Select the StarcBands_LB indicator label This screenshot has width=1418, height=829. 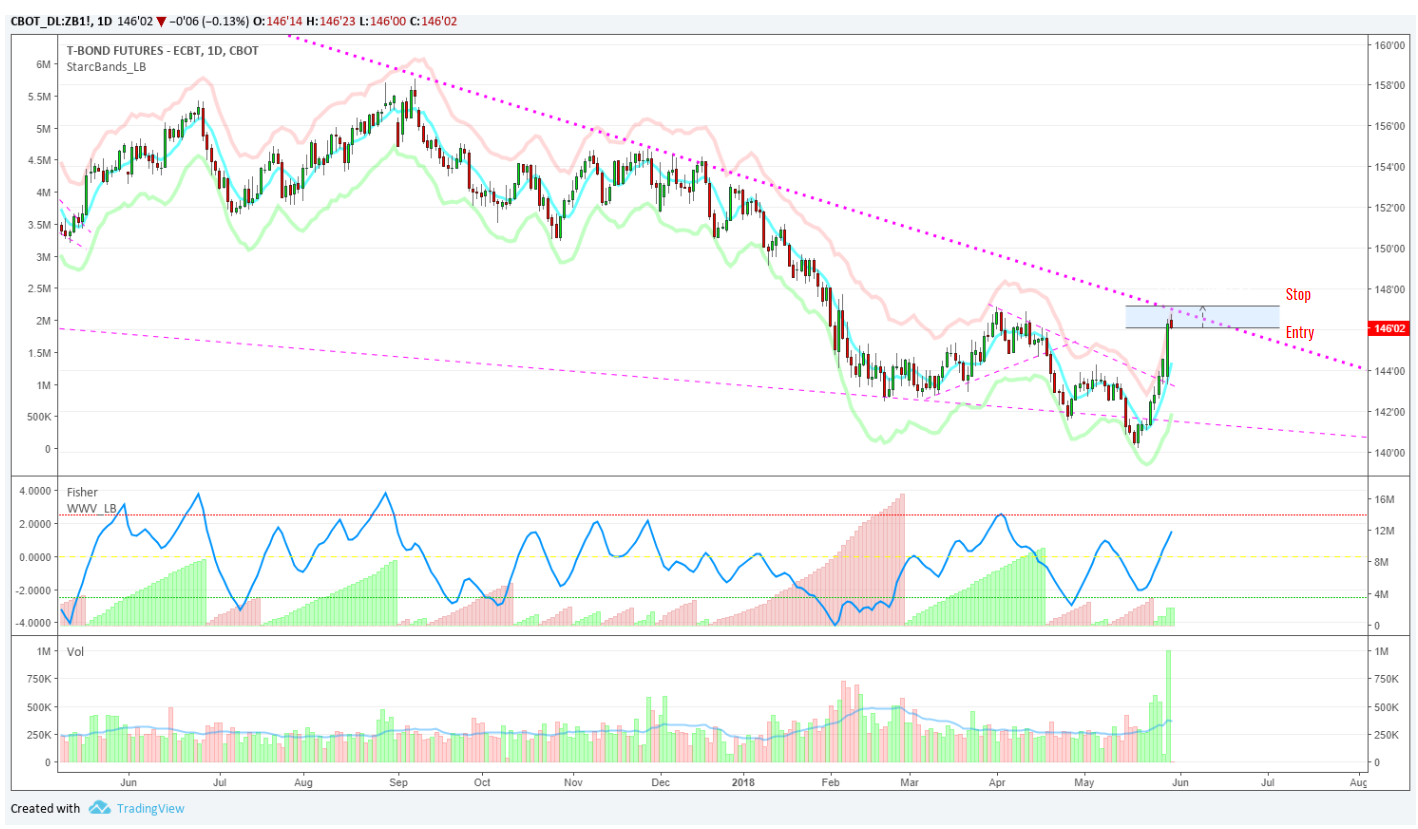coord(104,66)
